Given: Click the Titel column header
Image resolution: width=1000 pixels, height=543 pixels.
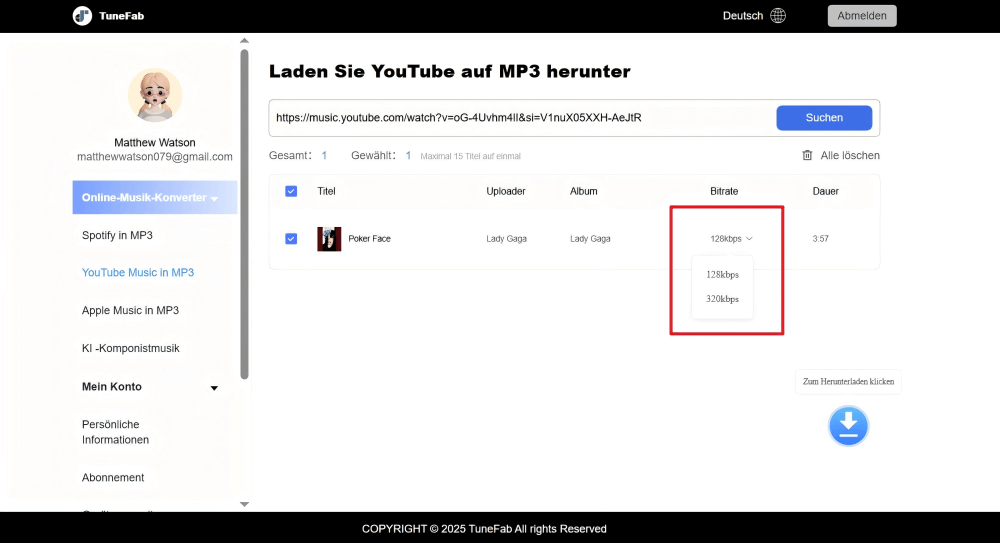Looking at the screenshot, I should click(x=327, y=191).
